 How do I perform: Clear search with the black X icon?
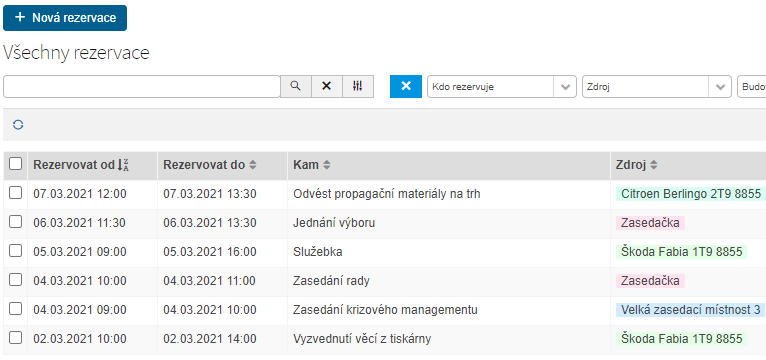pos(326,86)
